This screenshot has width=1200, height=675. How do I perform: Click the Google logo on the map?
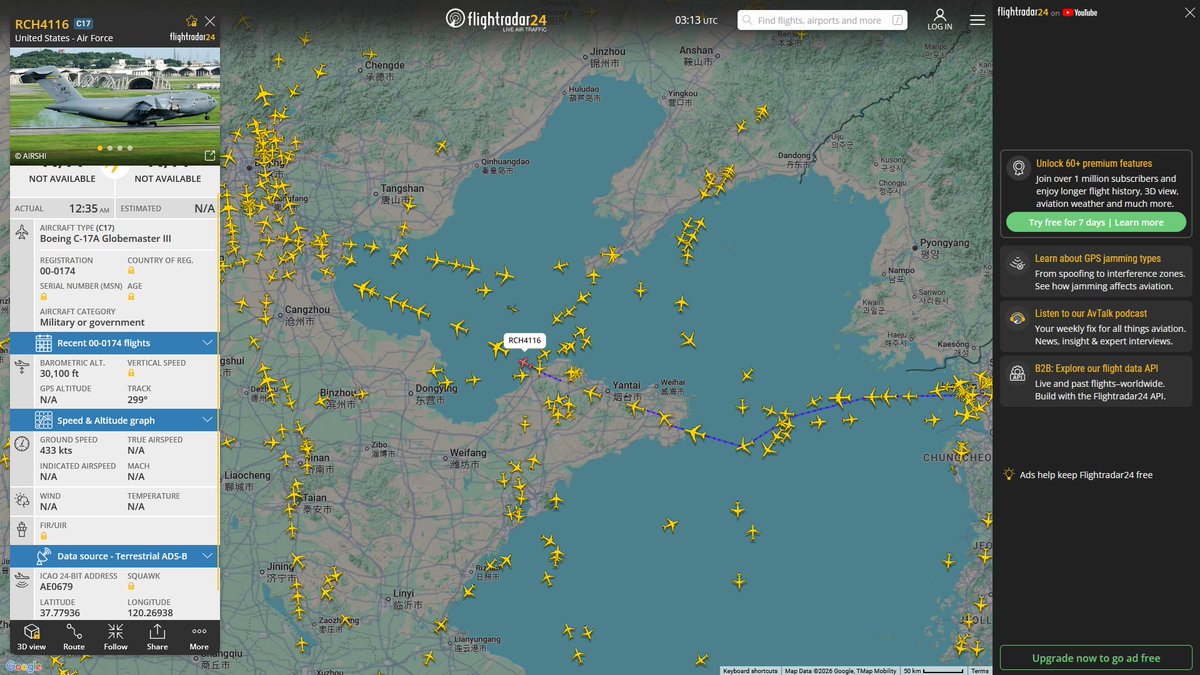click(x=24, y=667)
